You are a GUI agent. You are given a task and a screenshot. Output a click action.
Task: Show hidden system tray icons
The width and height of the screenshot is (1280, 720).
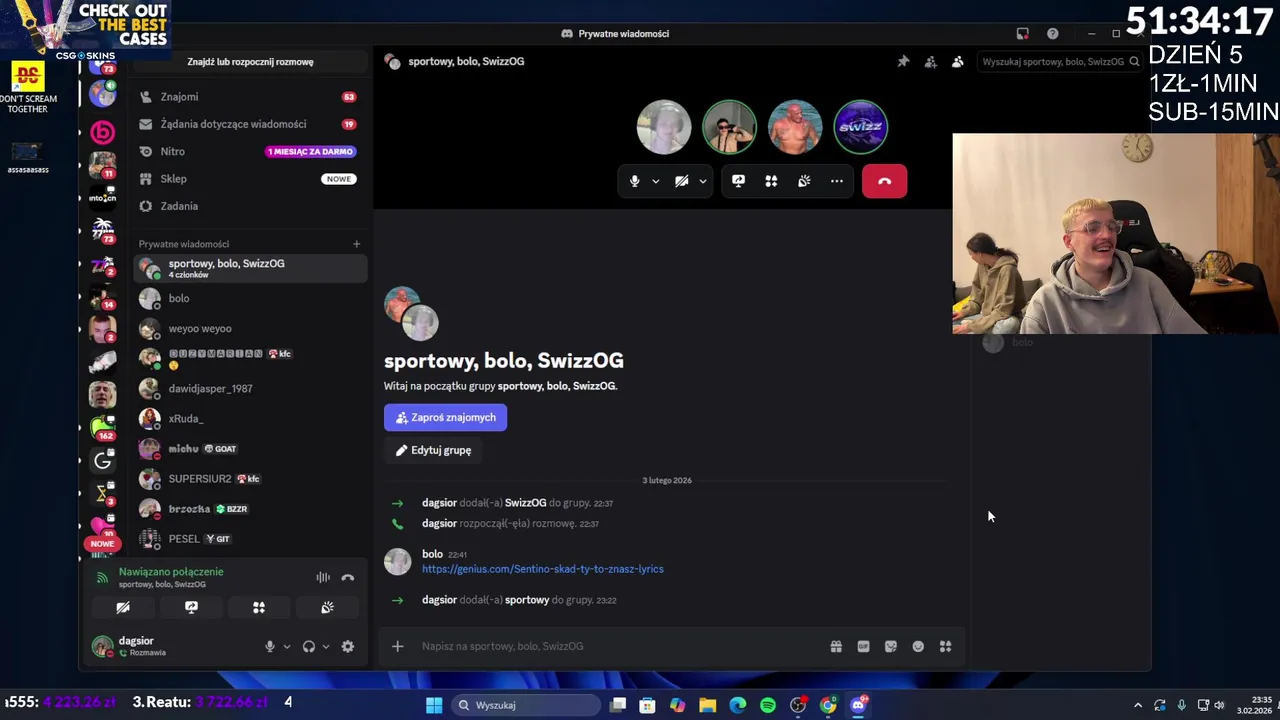tap(1137, 705)
